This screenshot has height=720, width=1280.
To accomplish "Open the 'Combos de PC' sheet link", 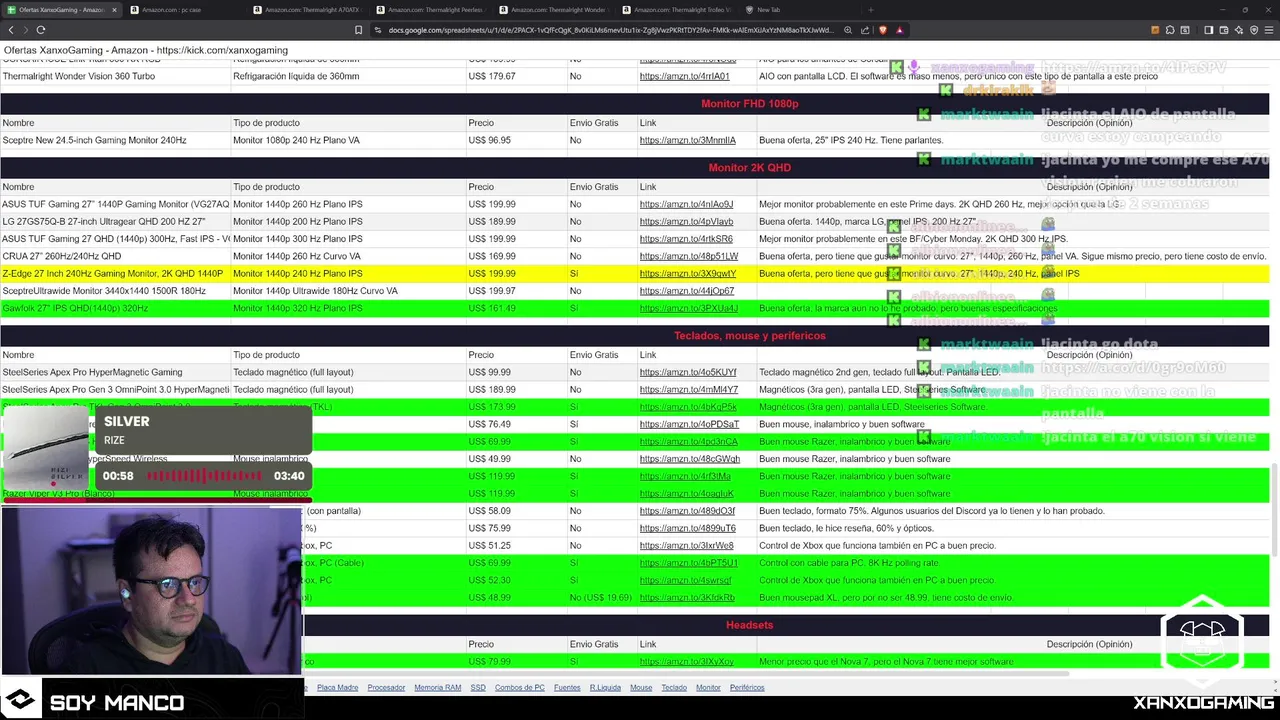I will pyautogui.click(x=520, y=688).
